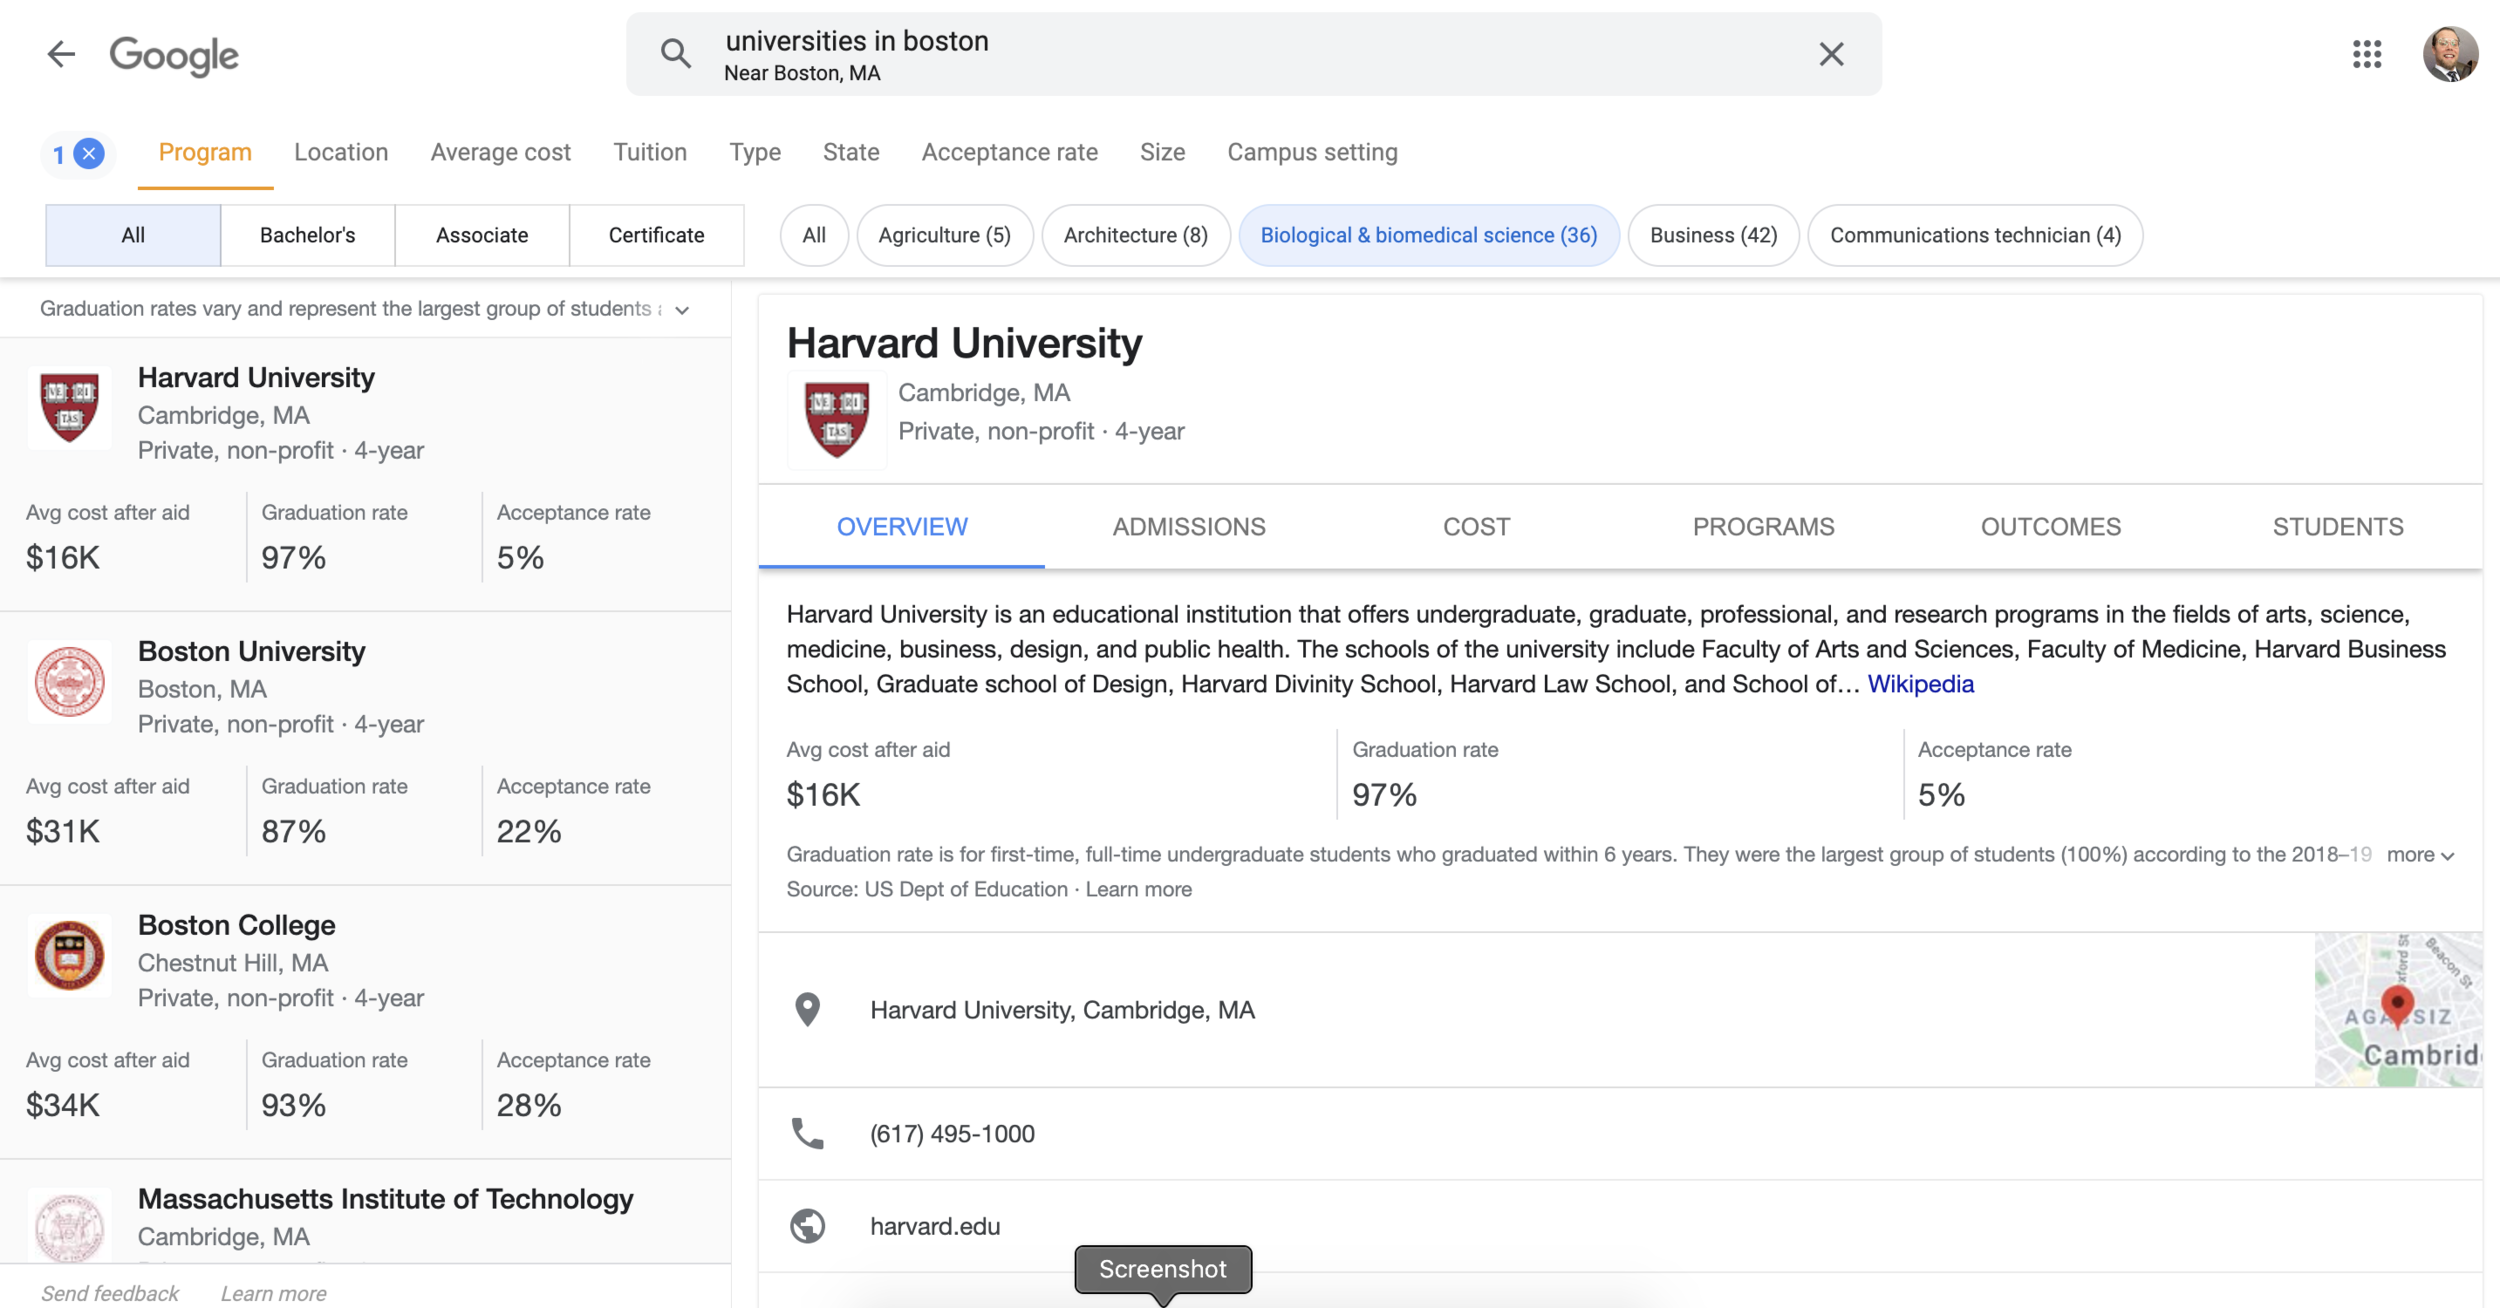This screenshot has height=1308, width=2500.
Task: Expand 'more' on the graduation rate footnote
Action: point(2420,855)
